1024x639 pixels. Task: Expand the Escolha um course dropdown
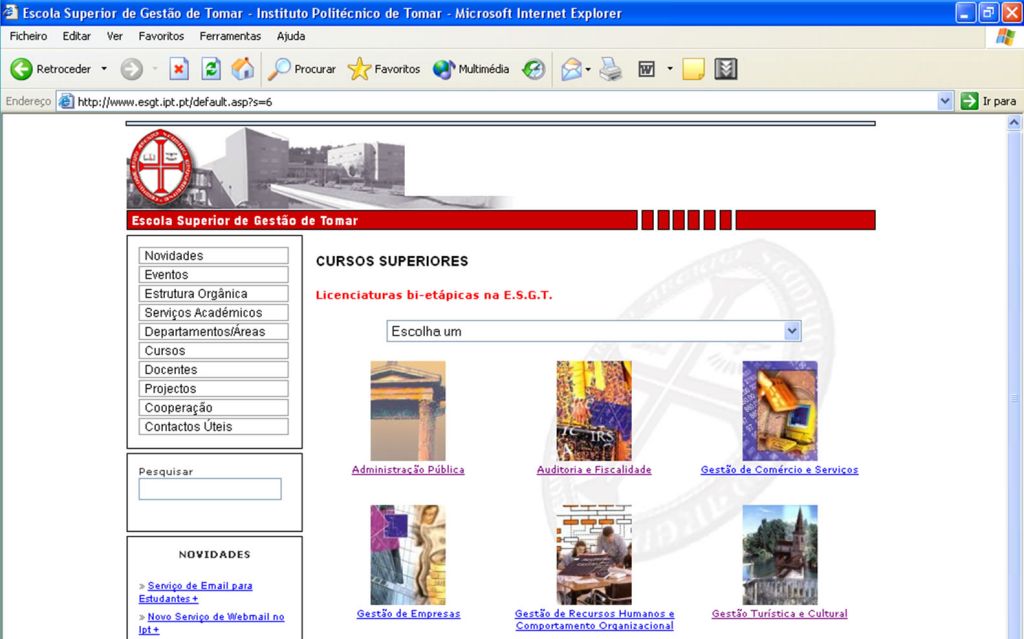tap(792, 331)
